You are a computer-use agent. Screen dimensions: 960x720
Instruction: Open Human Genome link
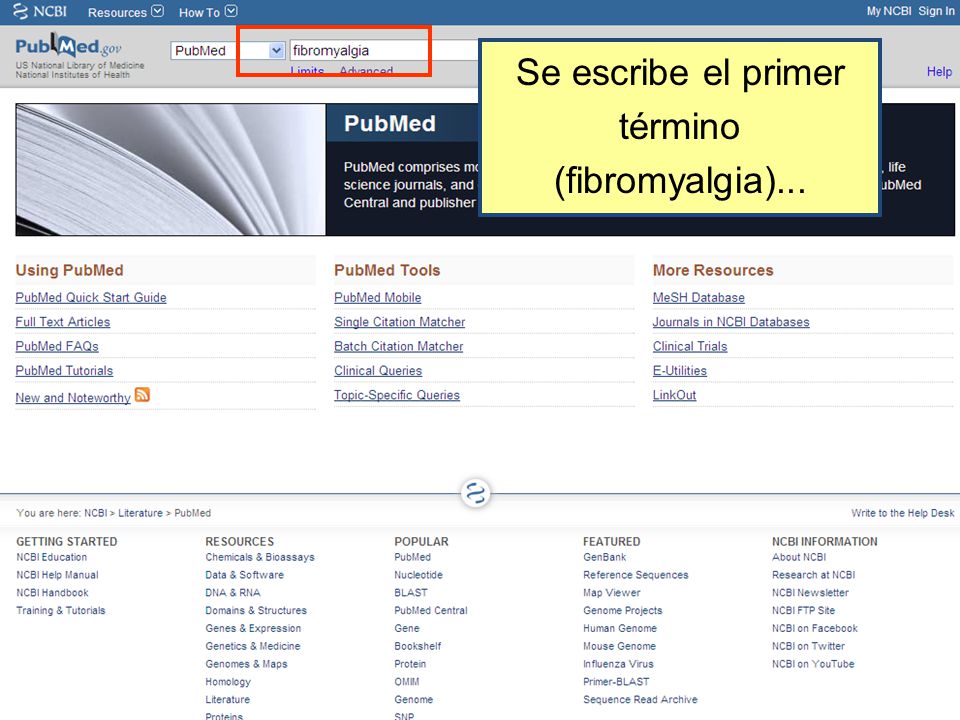[x=620, y=628]
